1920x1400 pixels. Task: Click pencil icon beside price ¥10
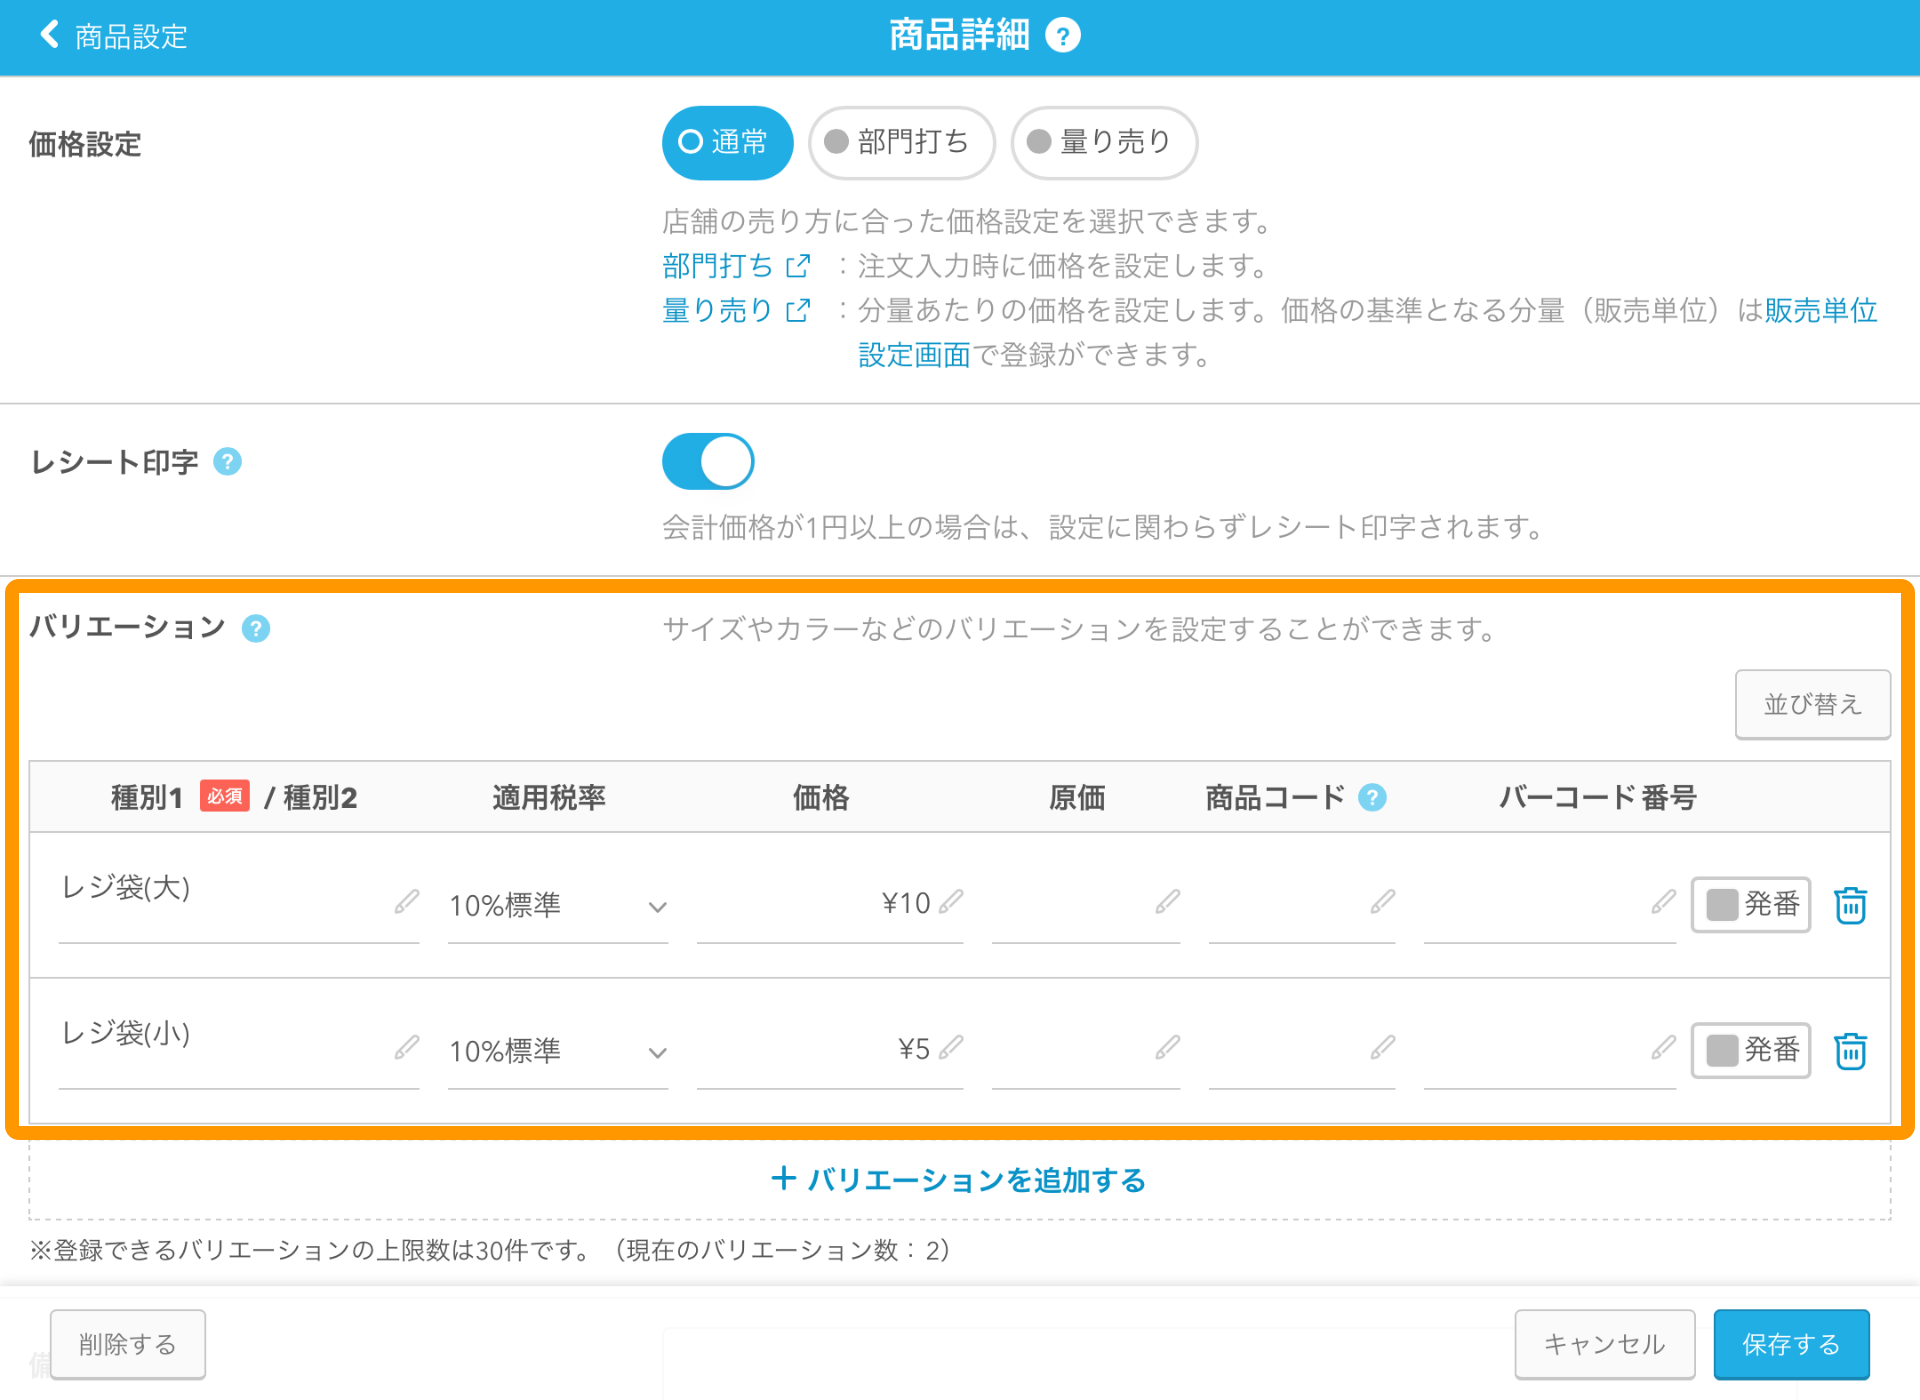pos(951,902)
